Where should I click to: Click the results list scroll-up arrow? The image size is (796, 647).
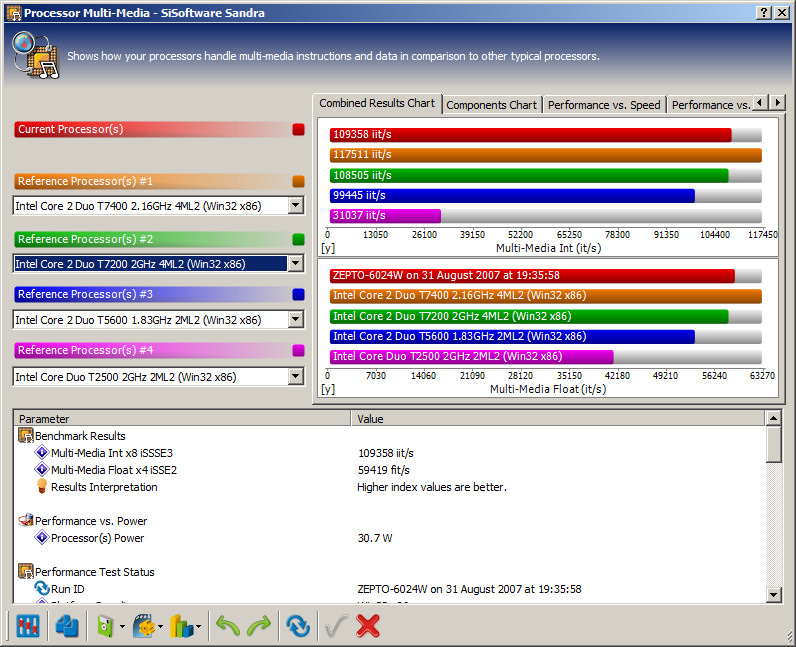click(773, 418)
